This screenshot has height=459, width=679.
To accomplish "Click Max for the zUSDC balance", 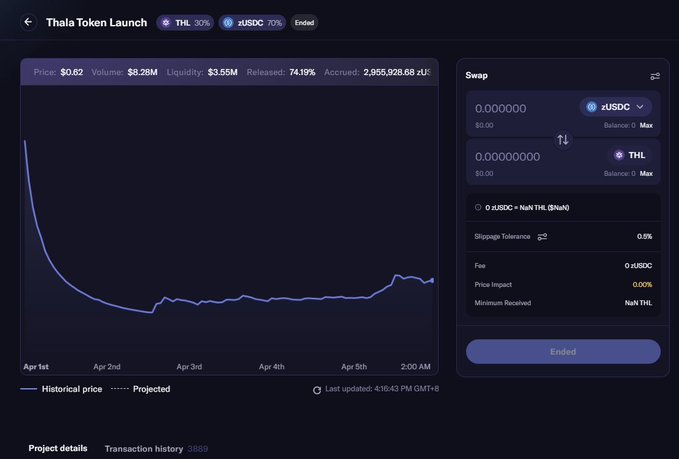I will (646, 125).
